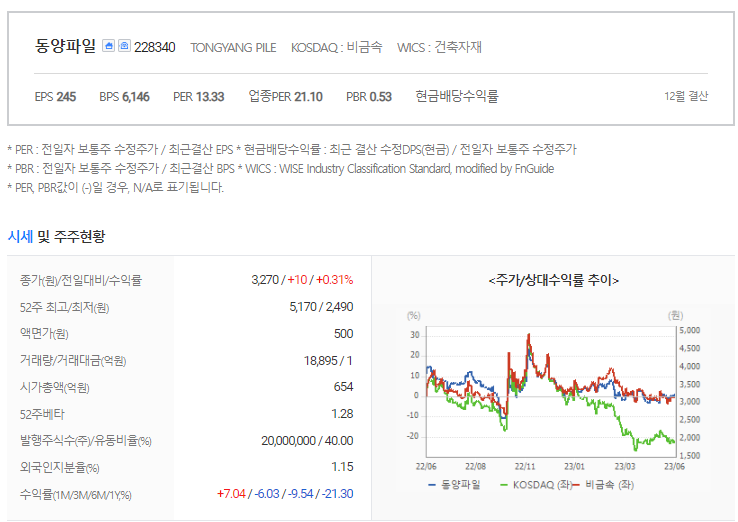This screenshot has width=738, height=522.
Task: Select the foreign ownership value 1.15
Action: pyautogui.click(x=342, y=467)
